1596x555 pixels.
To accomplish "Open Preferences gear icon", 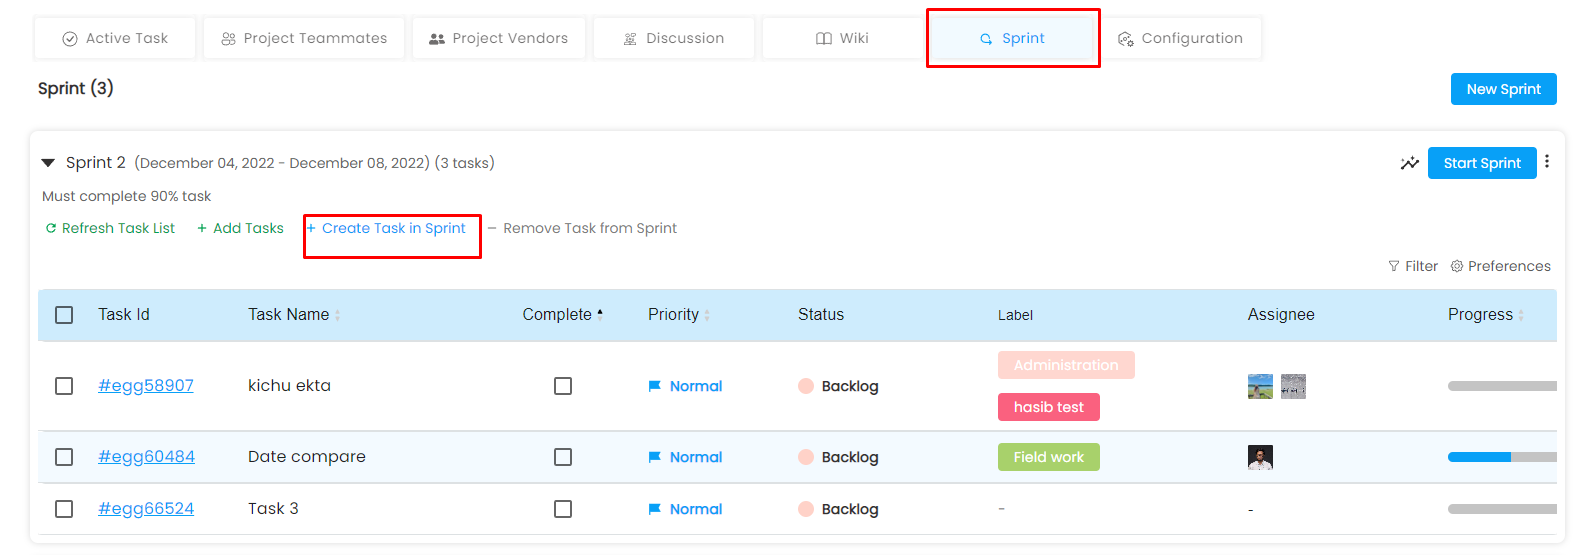I will tap(1457, 266).
